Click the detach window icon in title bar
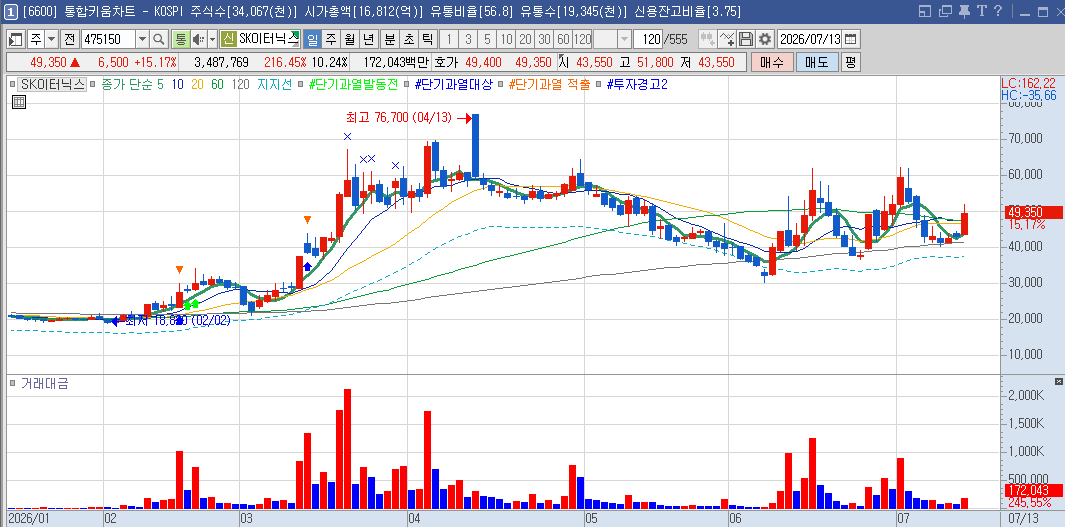Image resolution: width=1065 pixels, height=527 pixels. [x=945, y=12]
